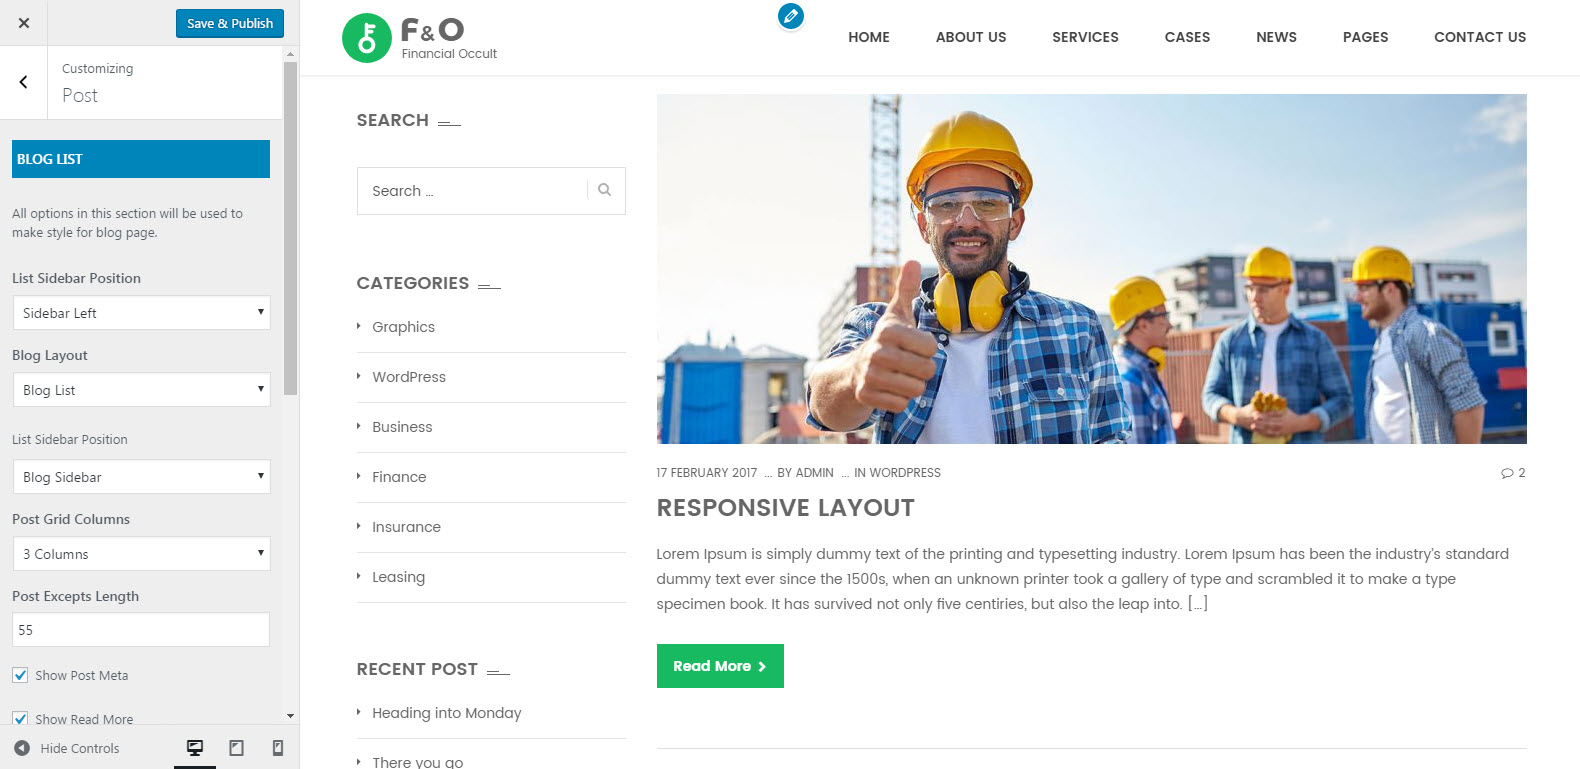
Task: Click the Hide Controls arrow icon
Action: 22,748
